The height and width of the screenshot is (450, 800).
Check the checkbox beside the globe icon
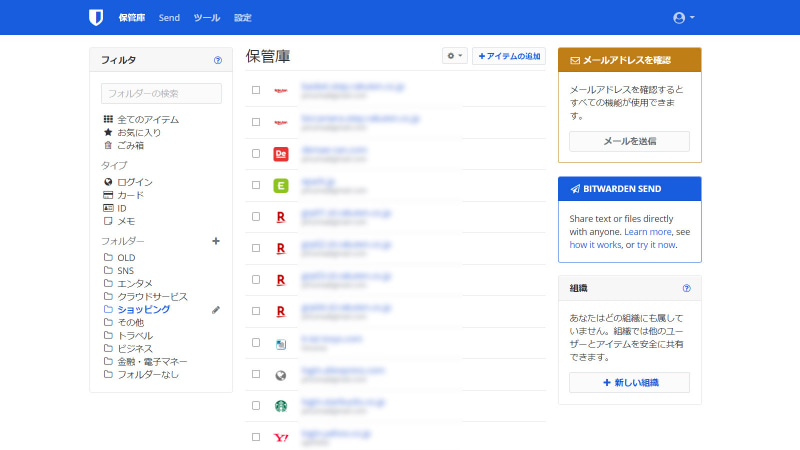[x=256, y=374]
